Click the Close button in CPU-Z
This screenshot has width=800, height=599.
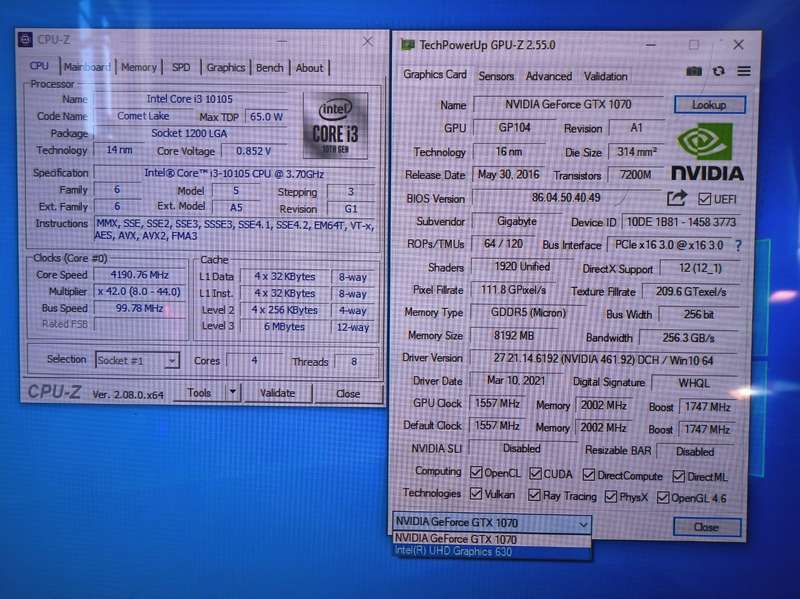[x=348, y=393]
